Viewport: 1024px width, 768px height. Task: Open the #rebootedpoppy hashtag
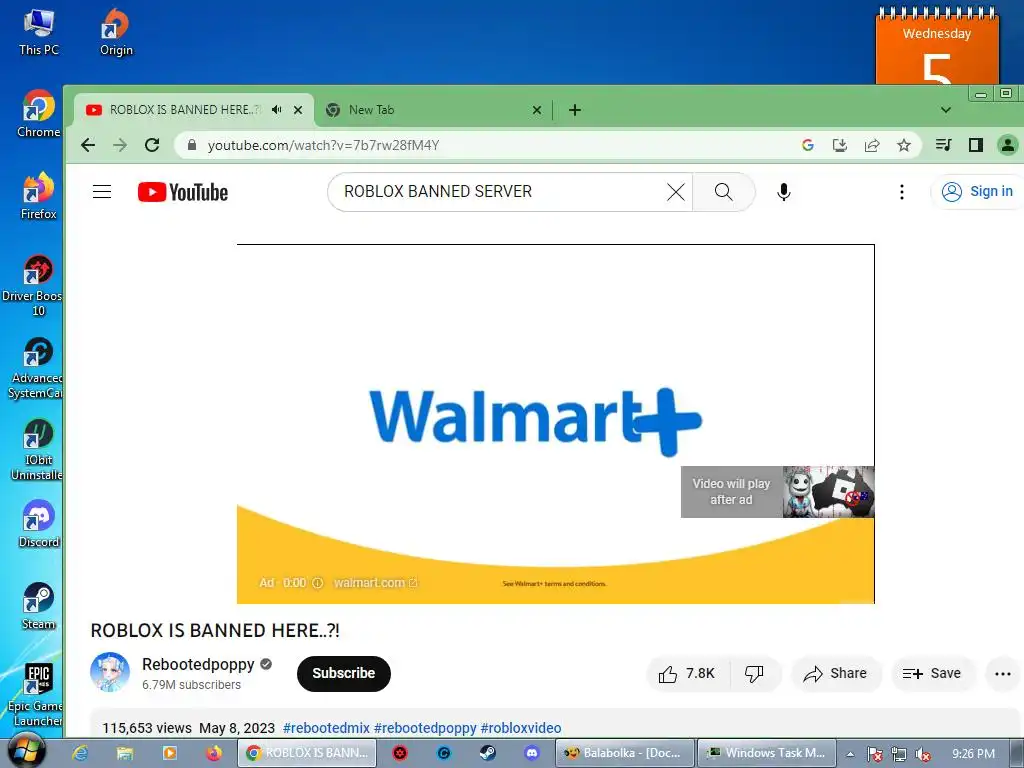point(425,728)
